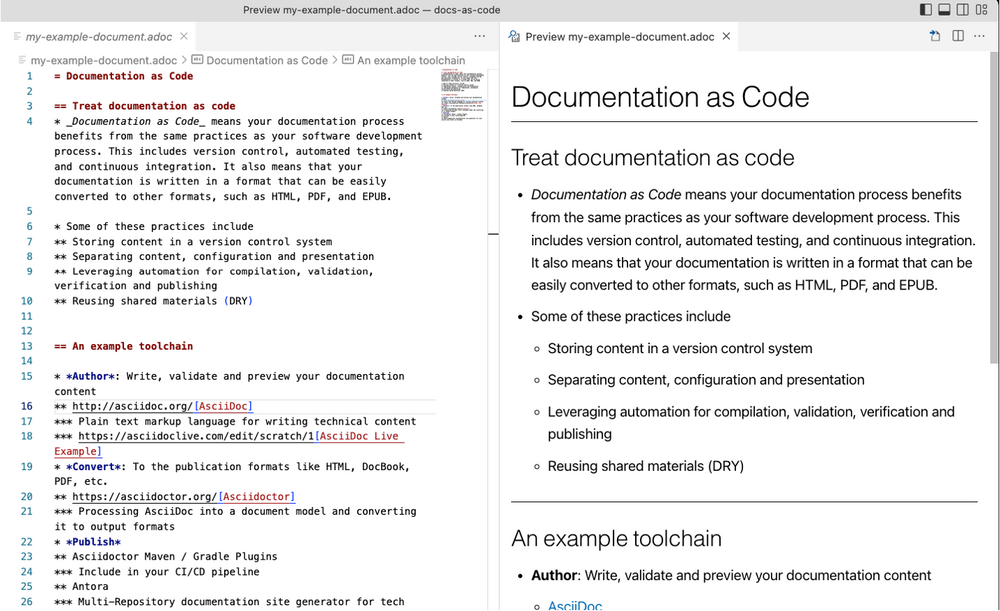Click the file icon before my-example-document.adoc breadcrumb
The height and width of the screenshot is (611, 1000).
tap(23, 60)
